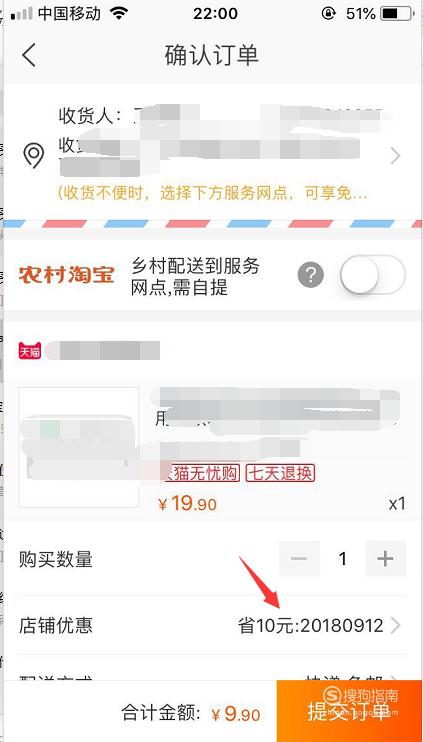
Task: Submit order with 提交订单 button
Action: pyautogui.click(x=349, y=711)
